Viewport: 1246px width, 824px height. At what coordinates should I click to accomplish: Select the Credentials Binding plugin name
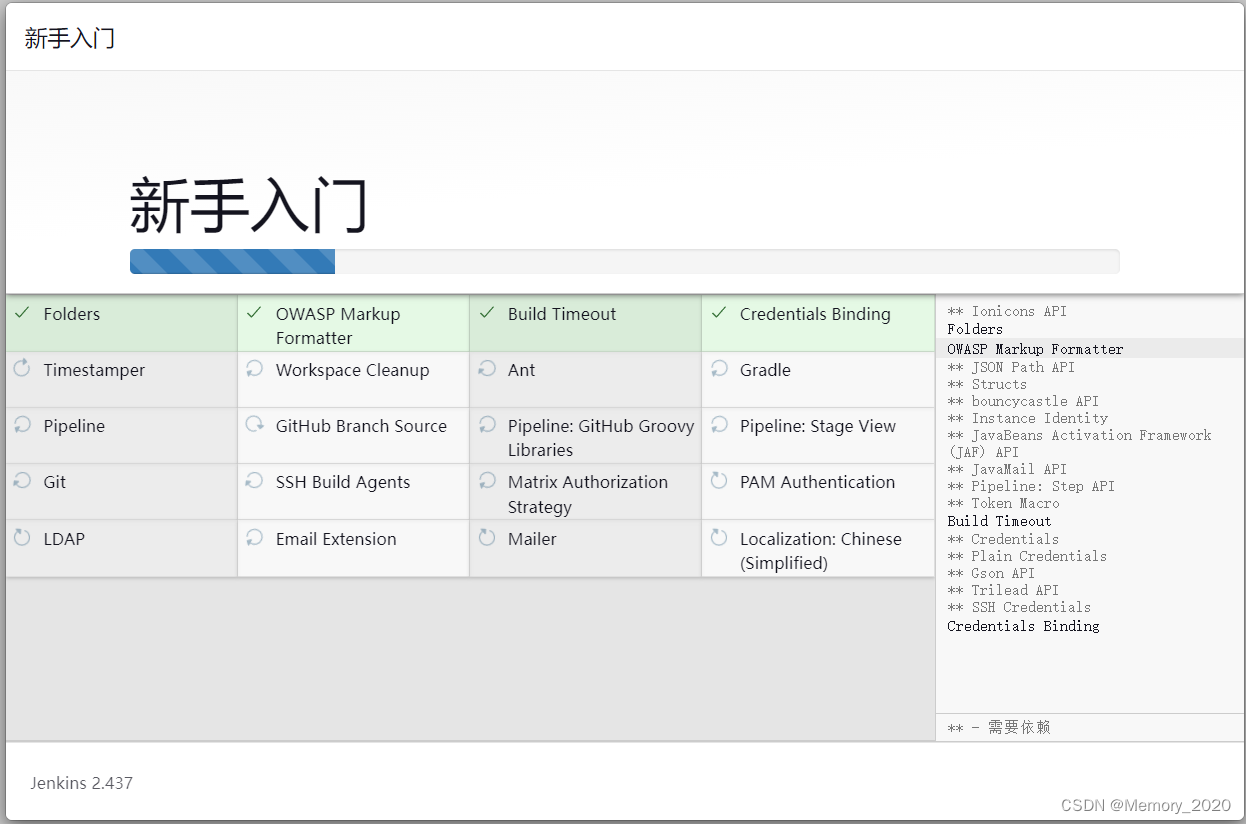pyautogui.click(x=815, y=314)
